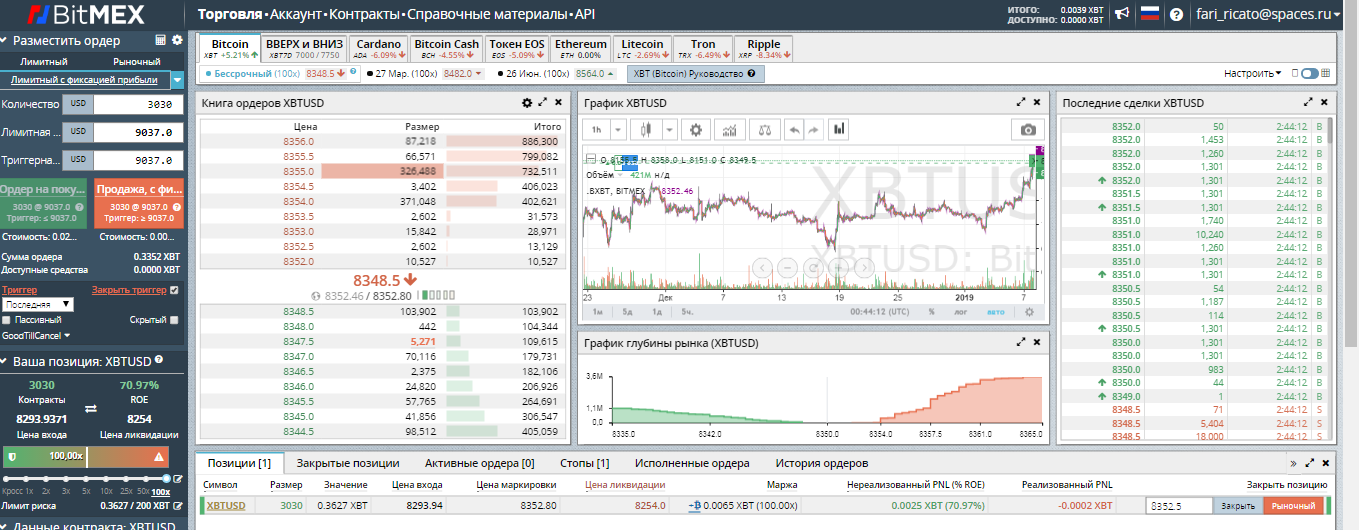Click the compare scales icon on chart

click(764, 129)
